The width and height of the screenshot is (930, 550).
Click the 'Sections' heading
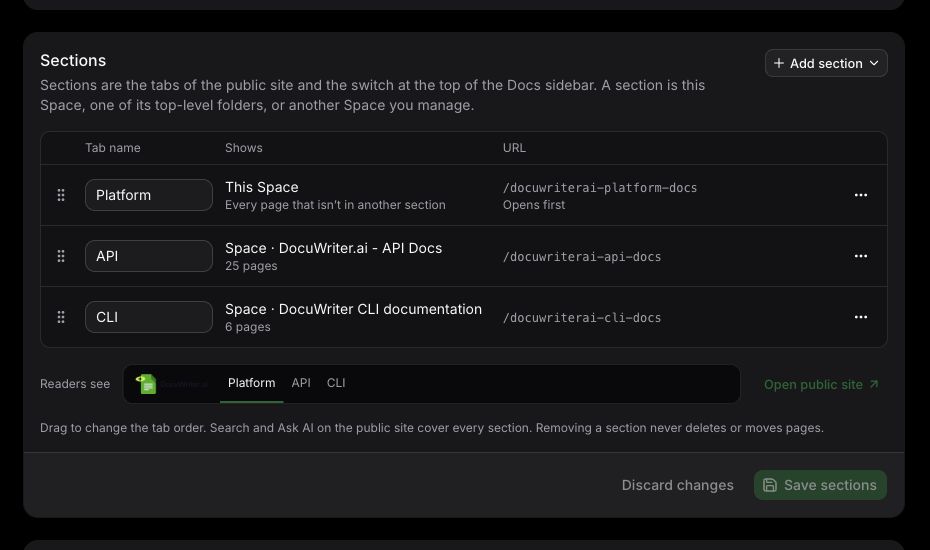coord(73,61)
